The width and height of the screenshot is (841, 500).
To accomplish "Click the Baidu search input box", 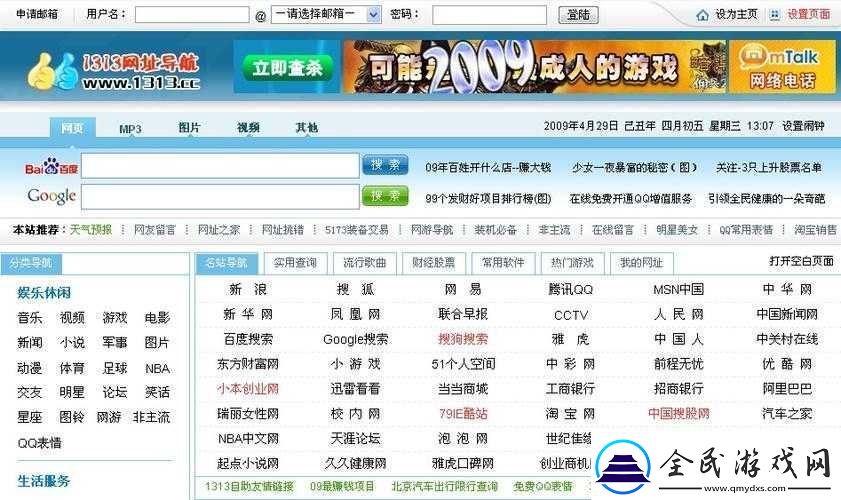I will click(x=220, y=166).
